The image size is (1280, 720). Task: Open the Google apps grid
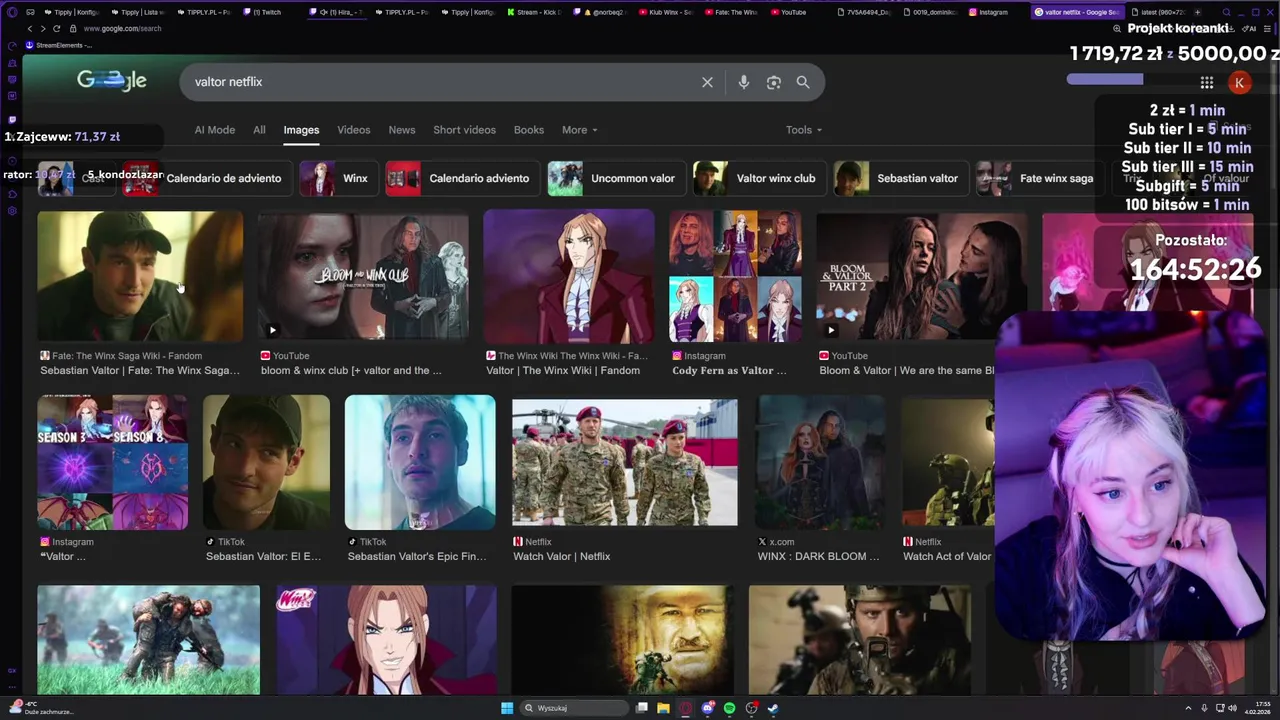coord(1207,83)
